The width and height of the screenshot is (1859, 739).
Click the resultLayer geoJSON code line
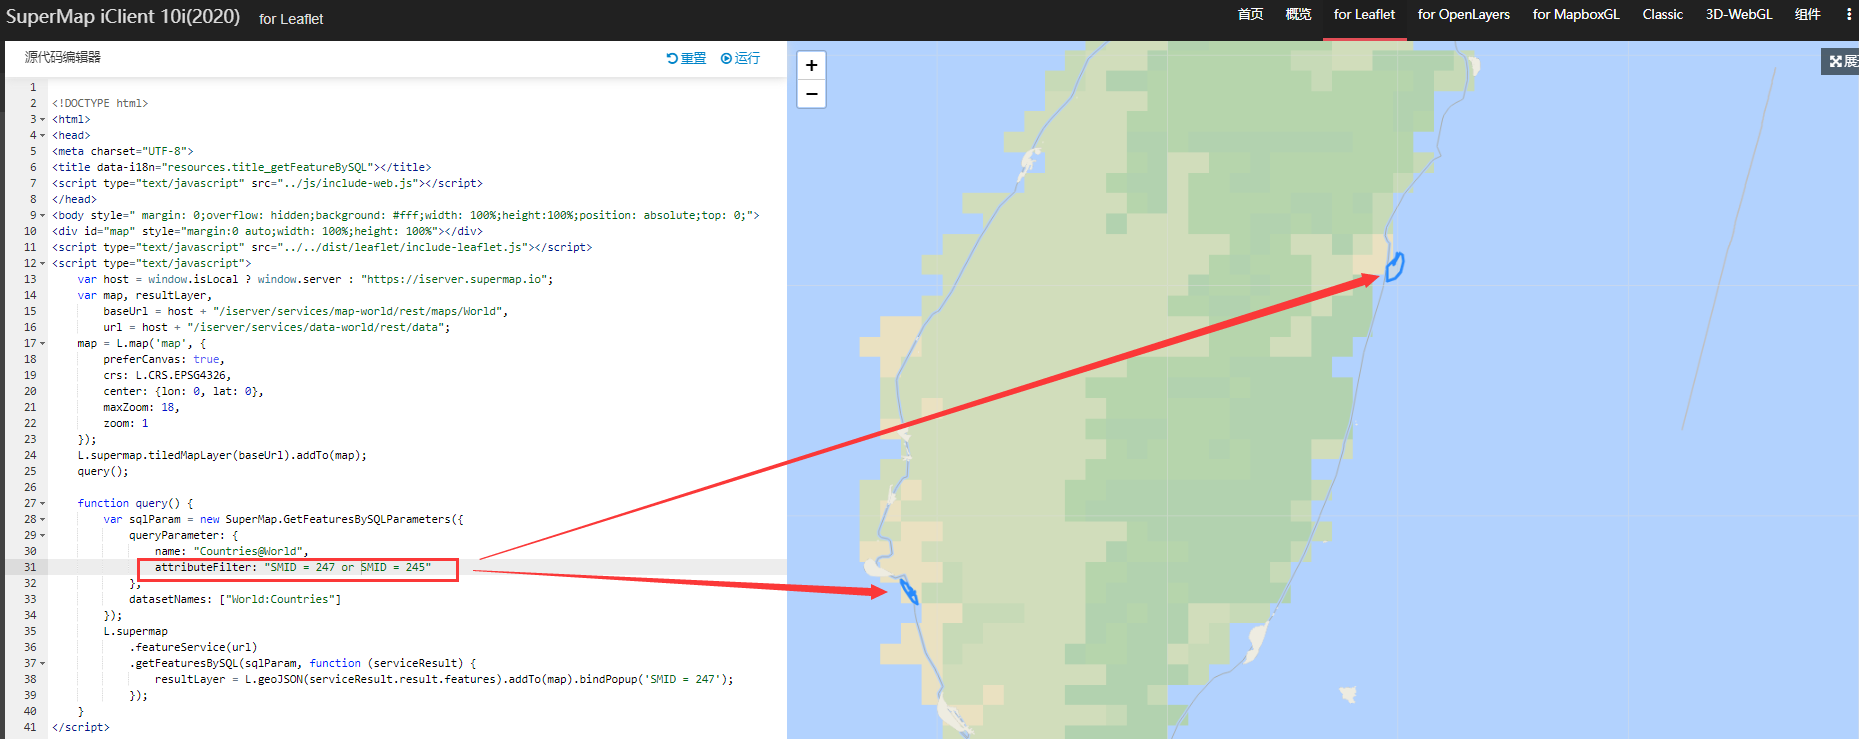click(x=444, y=679)
